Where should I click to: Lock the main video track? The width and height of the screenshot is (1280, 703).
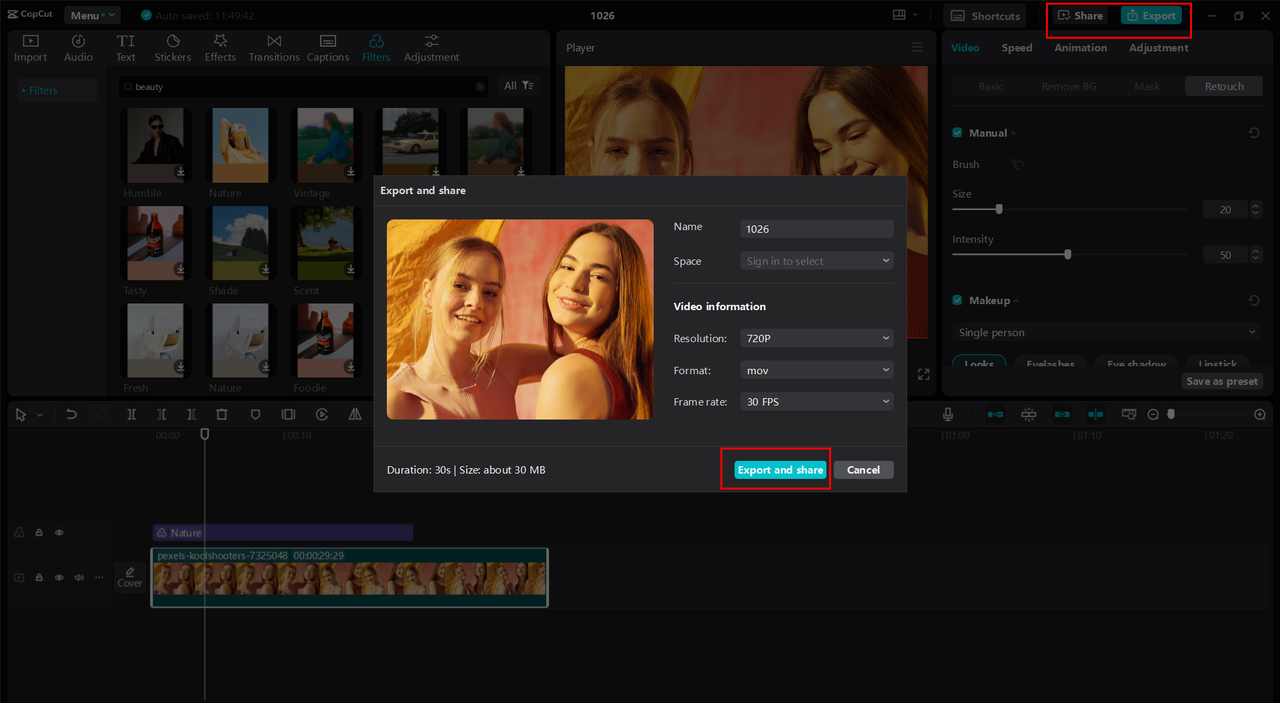point(39,577)
